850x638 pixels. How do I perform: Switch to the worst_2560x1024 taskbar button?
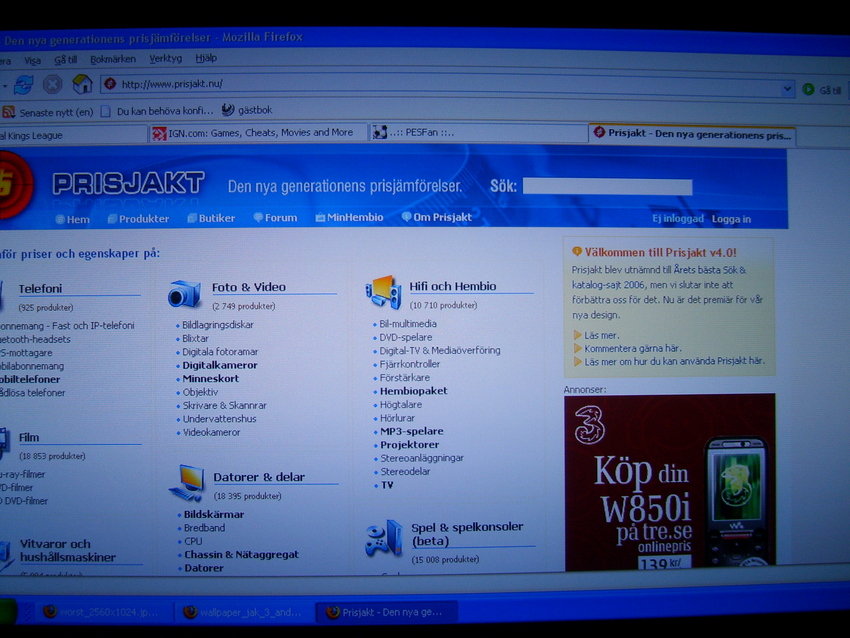tap(103, 613)
